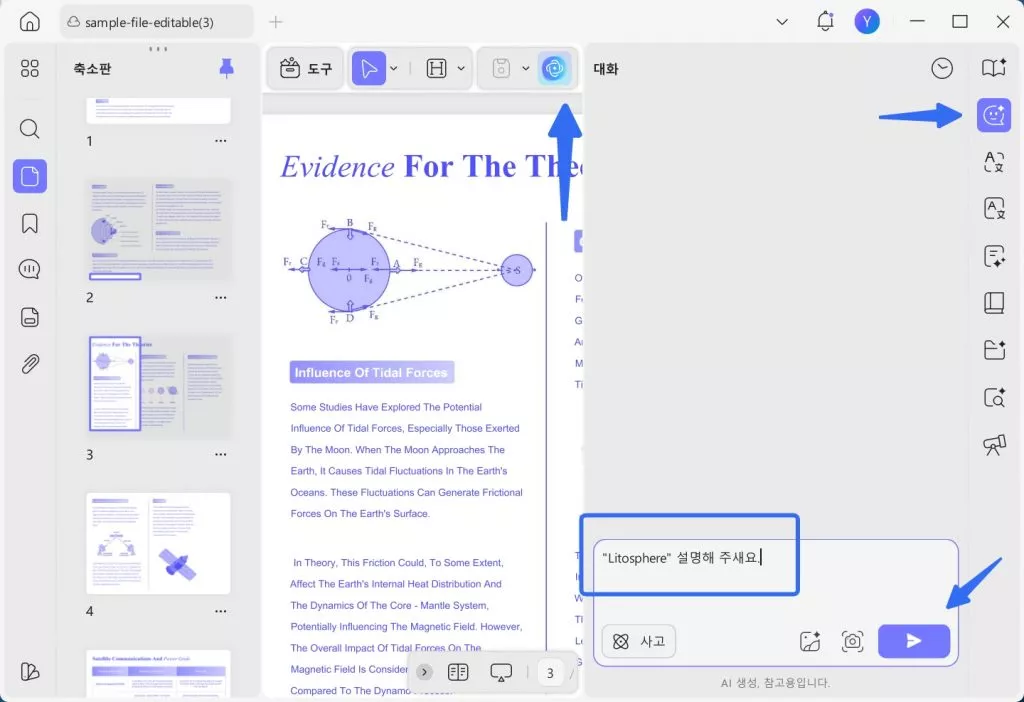Attach an image to the prompt
Viewport: 1024px width, 702px height.
tap(810, 641)
